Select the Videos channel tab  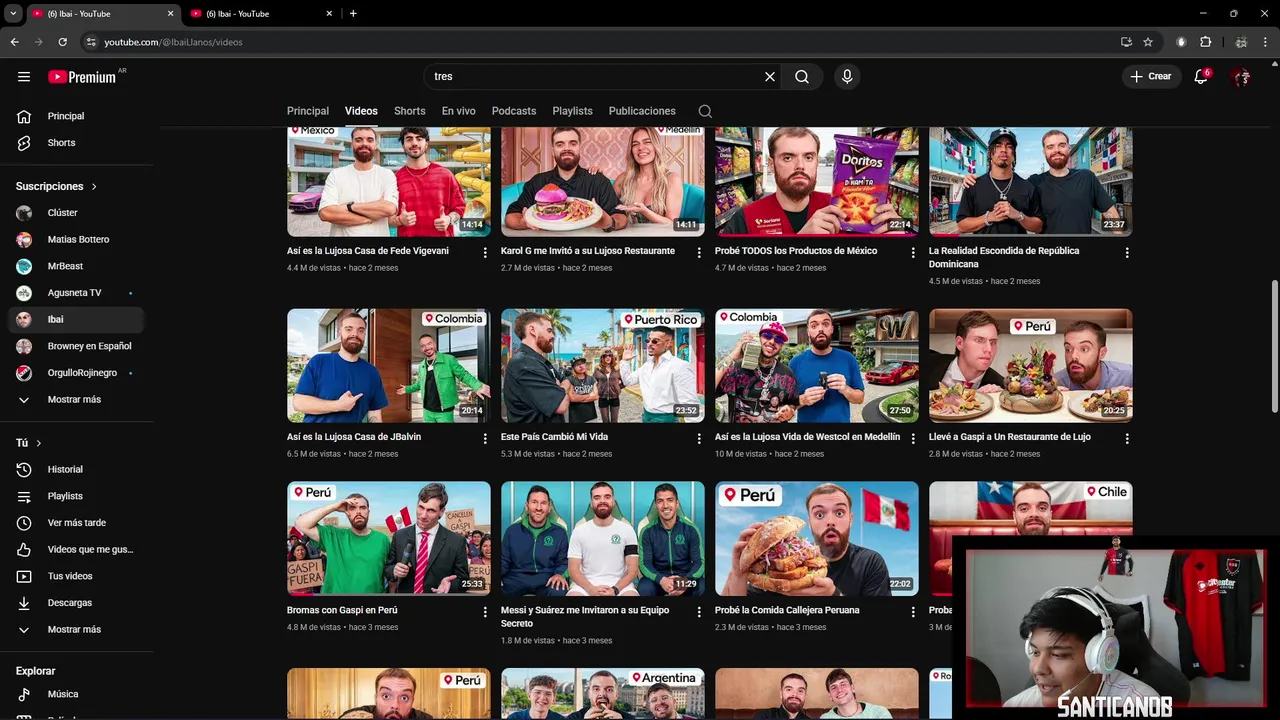(361, 111)
